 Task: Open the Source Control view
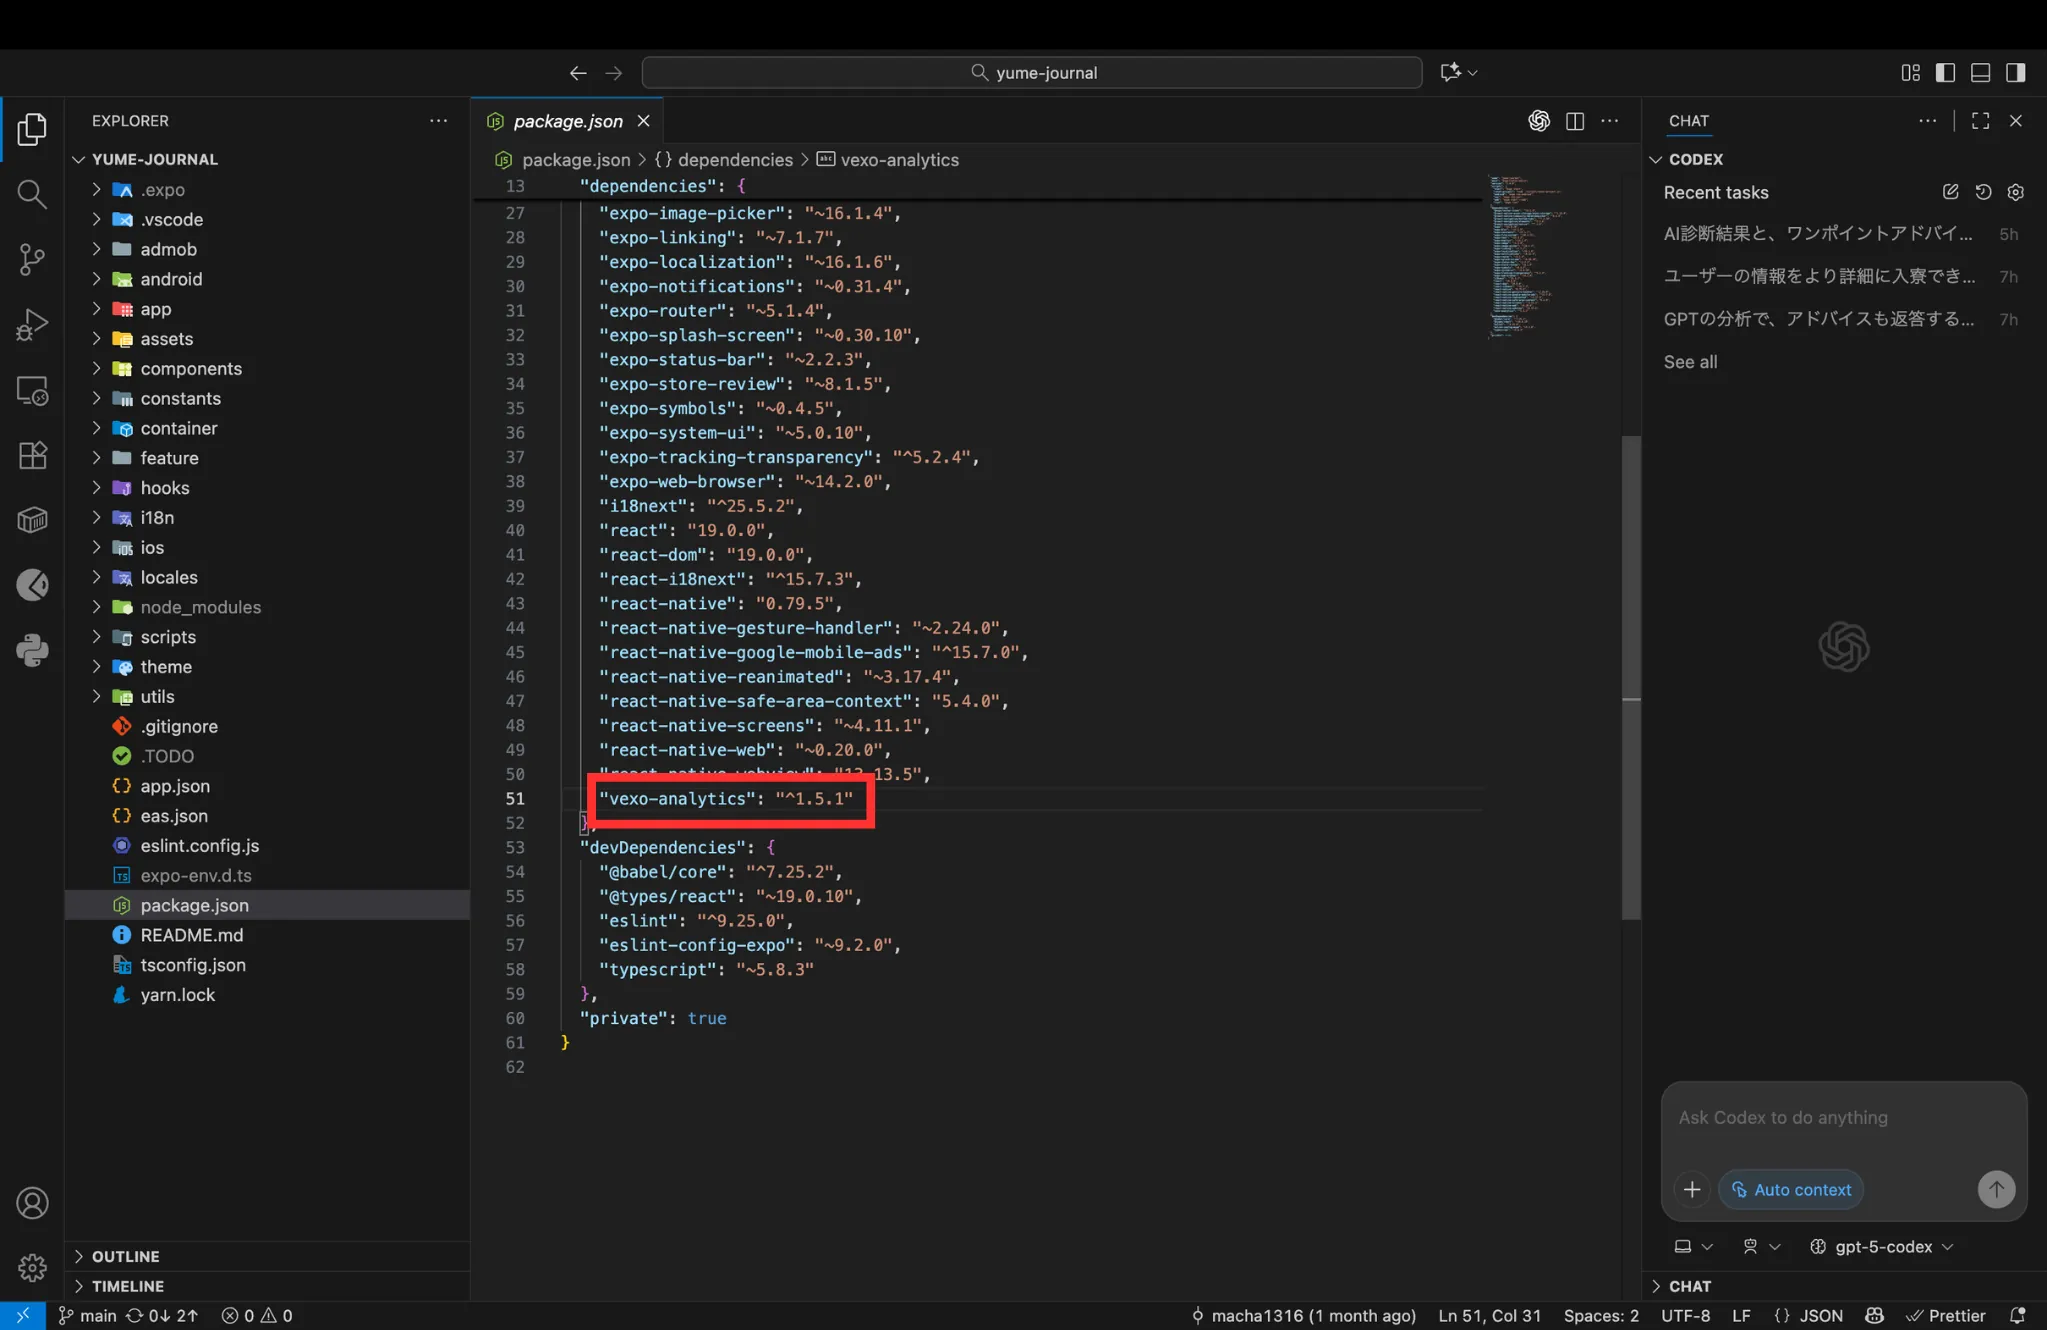click(x=32, y=259)
